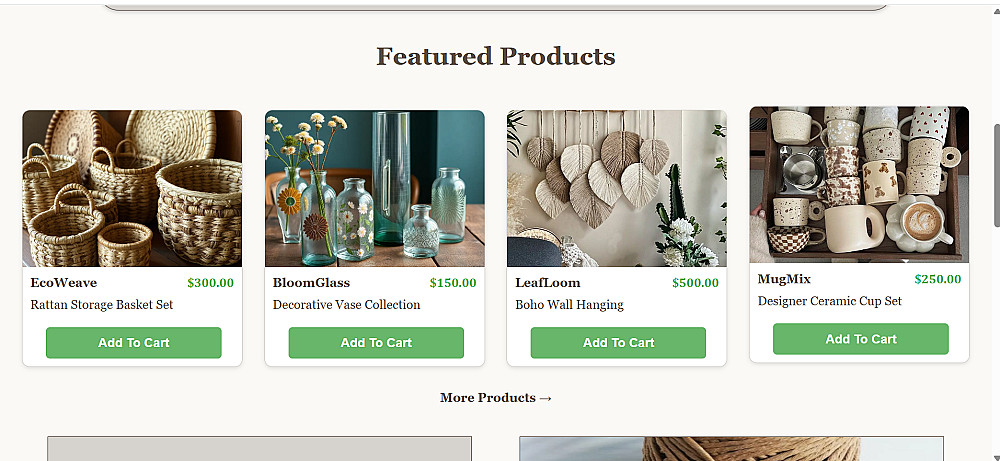Open Designer Ceramic Cup Set title
The image size is (1000, 461).
pyautogui.click(x=830, y=301)
